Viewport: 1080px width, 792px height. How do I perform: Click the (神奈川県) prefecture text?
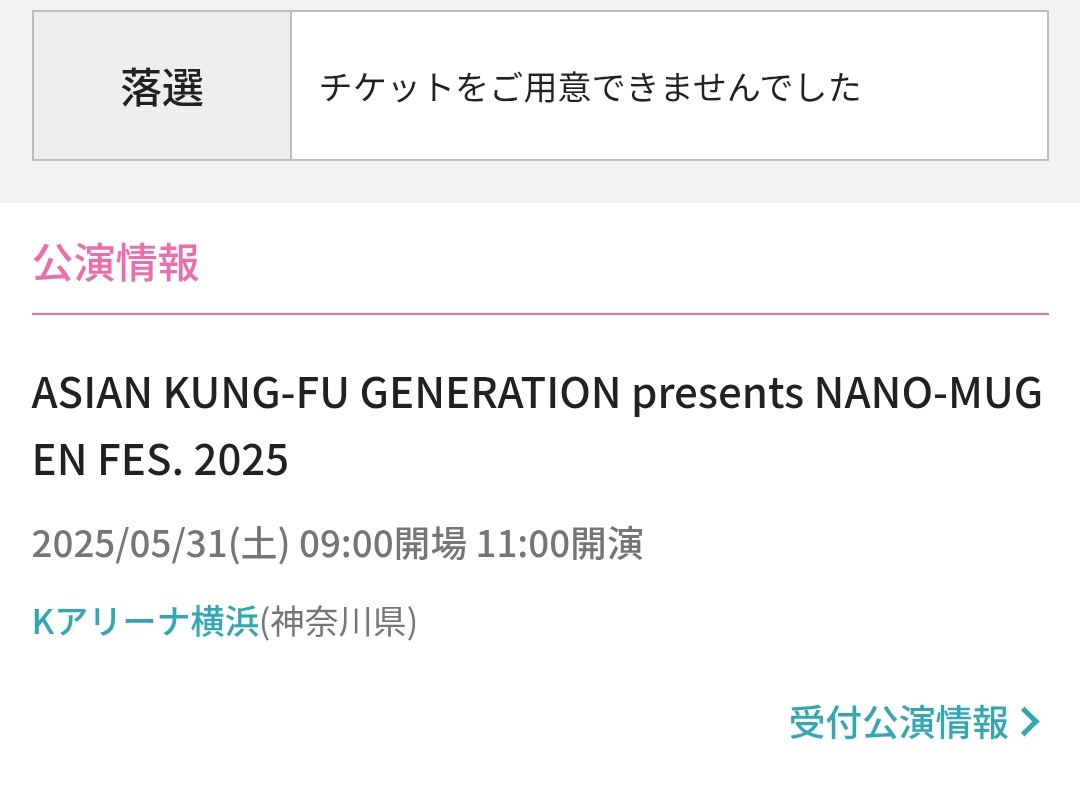pos(338,621)
